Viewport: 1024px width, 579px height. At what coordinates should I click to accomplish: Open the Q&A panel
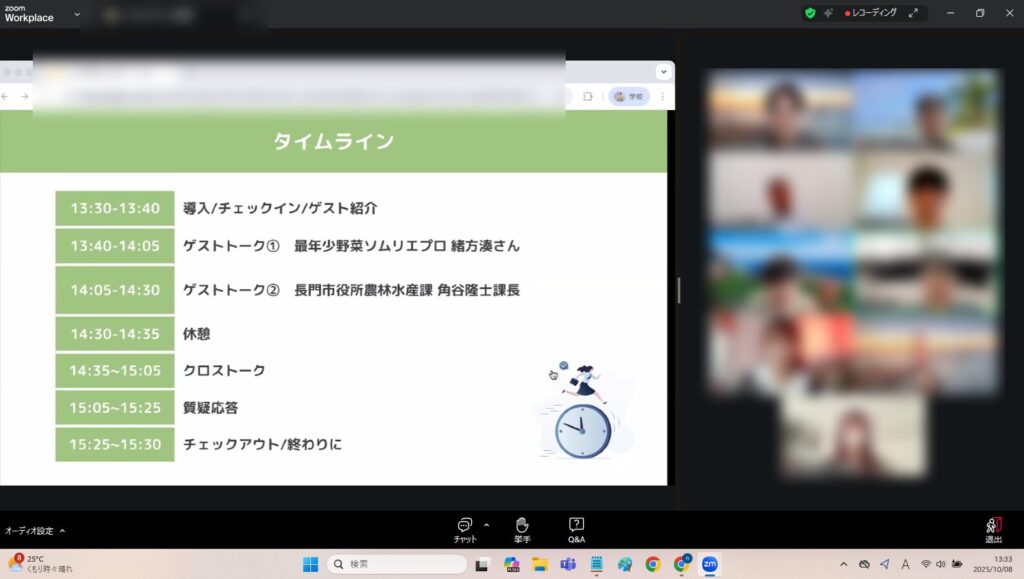tap(576, 529)
